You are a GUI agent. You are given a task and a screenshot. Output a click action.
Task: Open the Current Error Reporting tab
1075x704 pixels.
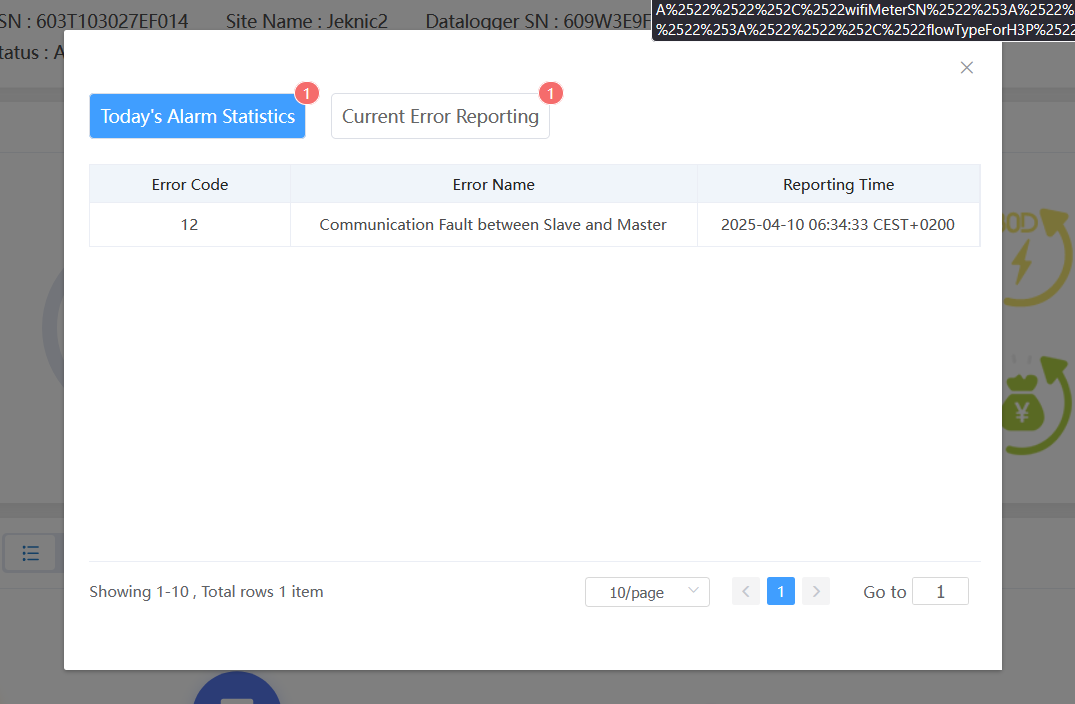tap(440, 116)
